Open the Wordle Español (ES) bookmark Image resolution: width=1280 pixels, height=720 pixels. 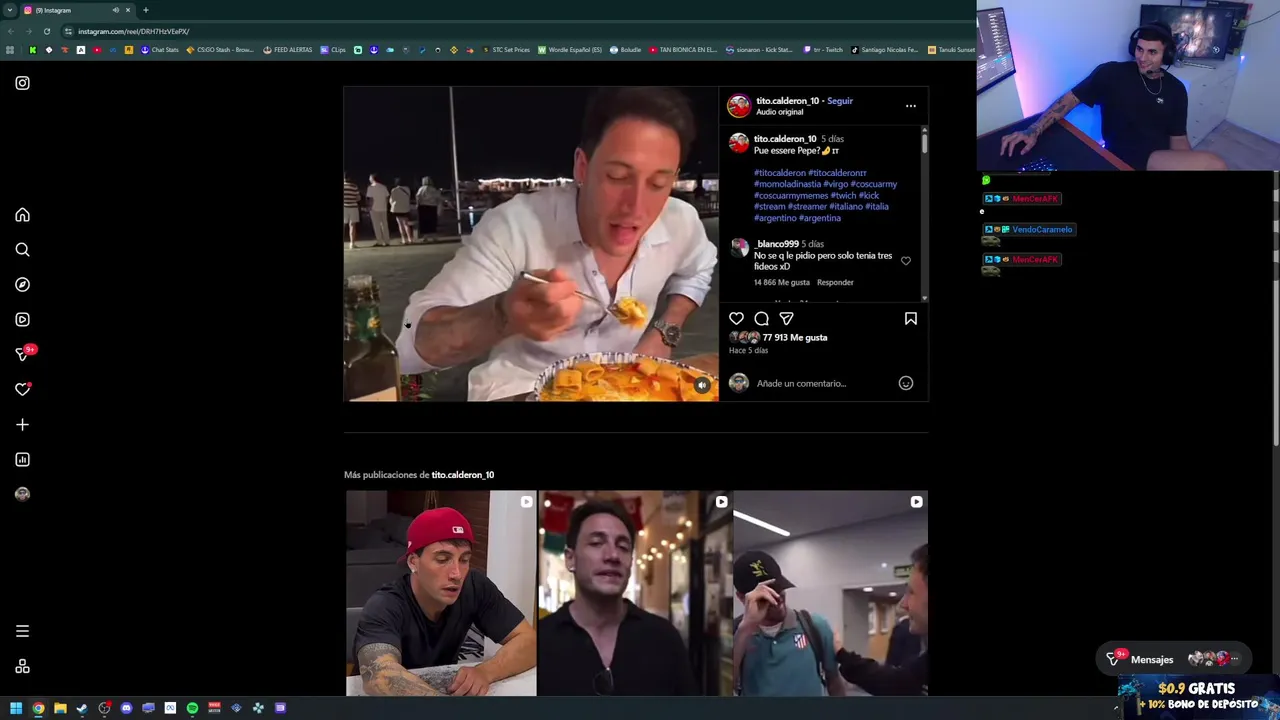tap(570, 50)
